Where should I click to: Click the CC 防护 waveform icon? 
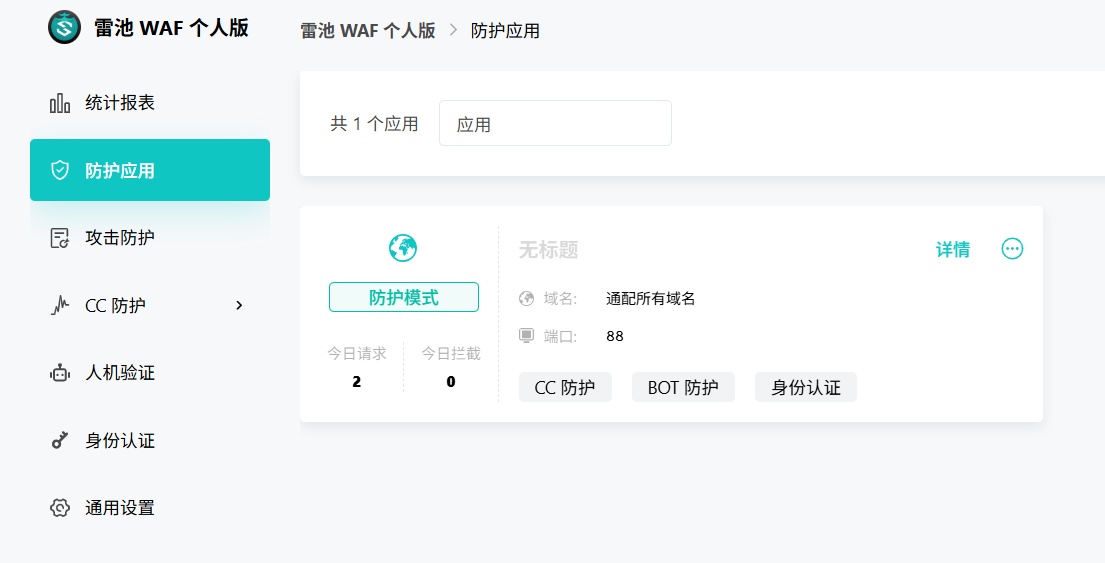coord(60,305)
